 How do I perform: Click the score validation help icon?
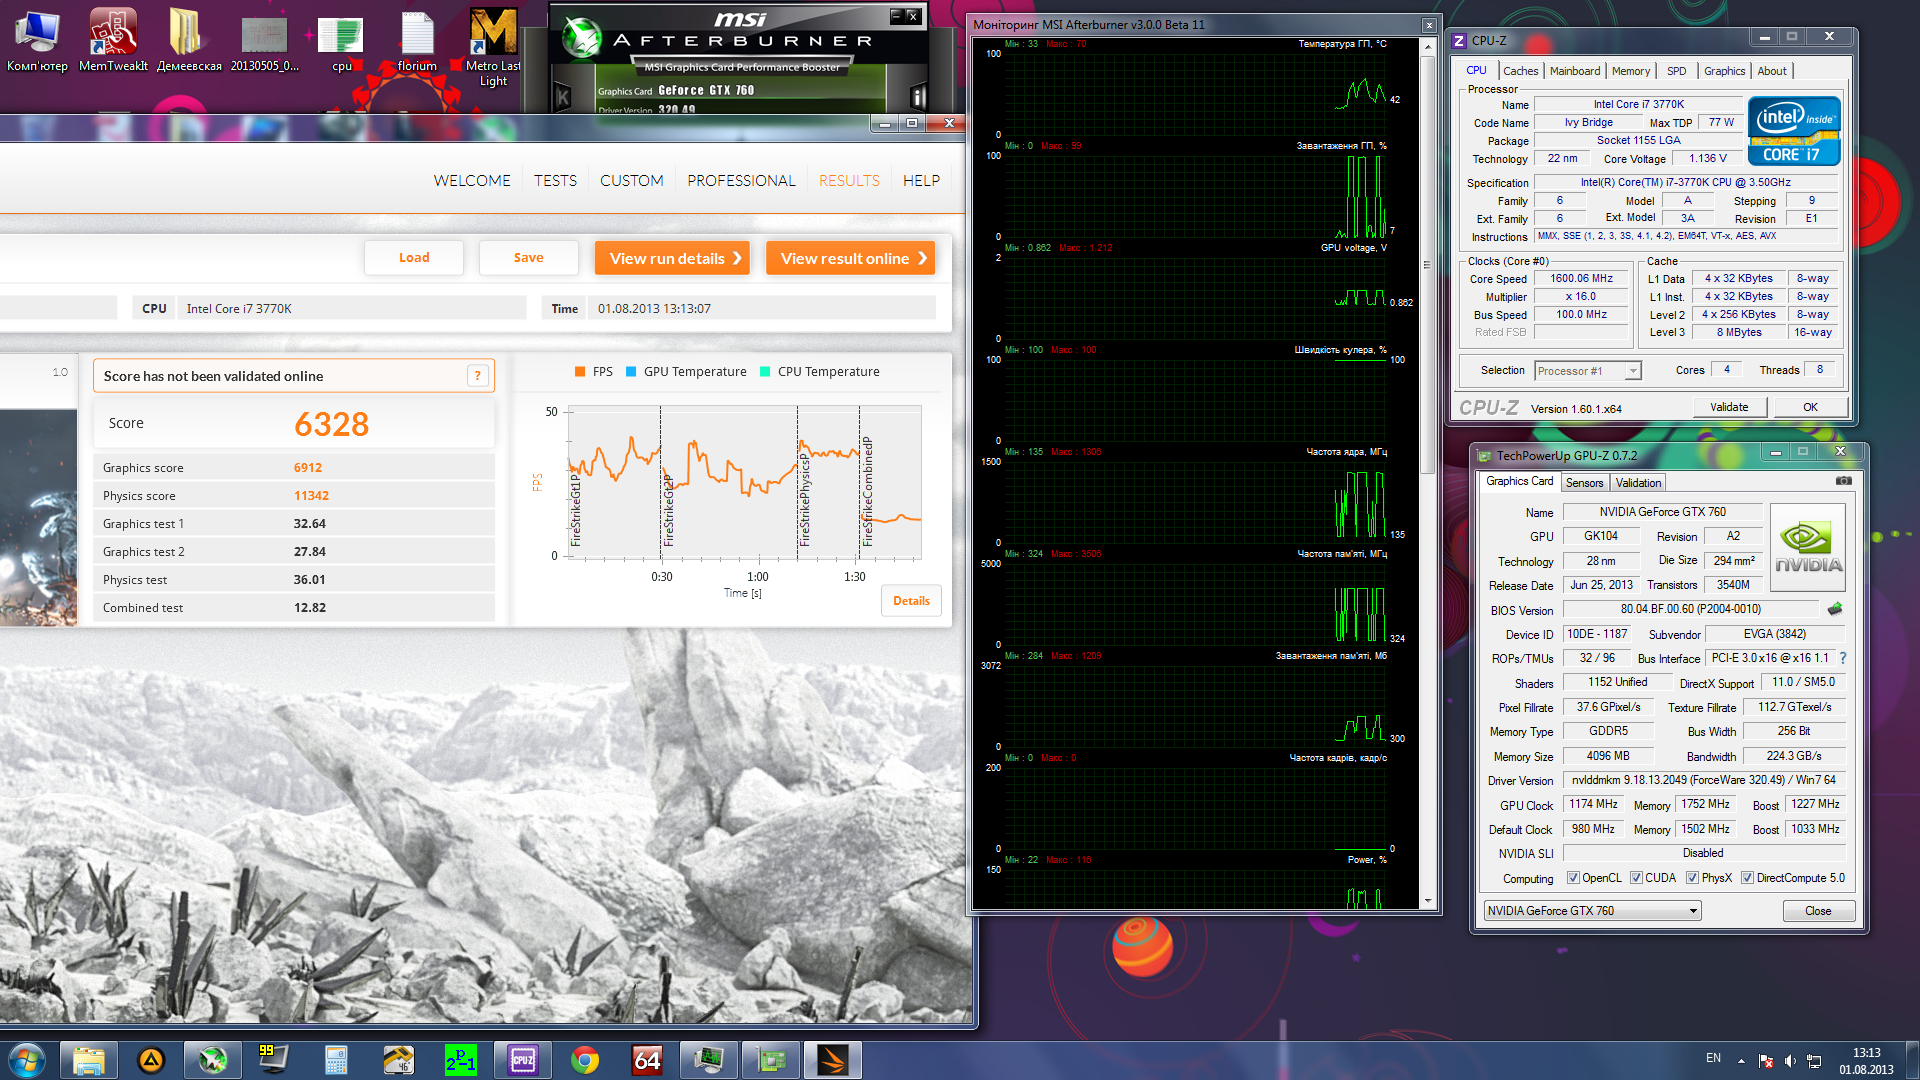[478, 376]
